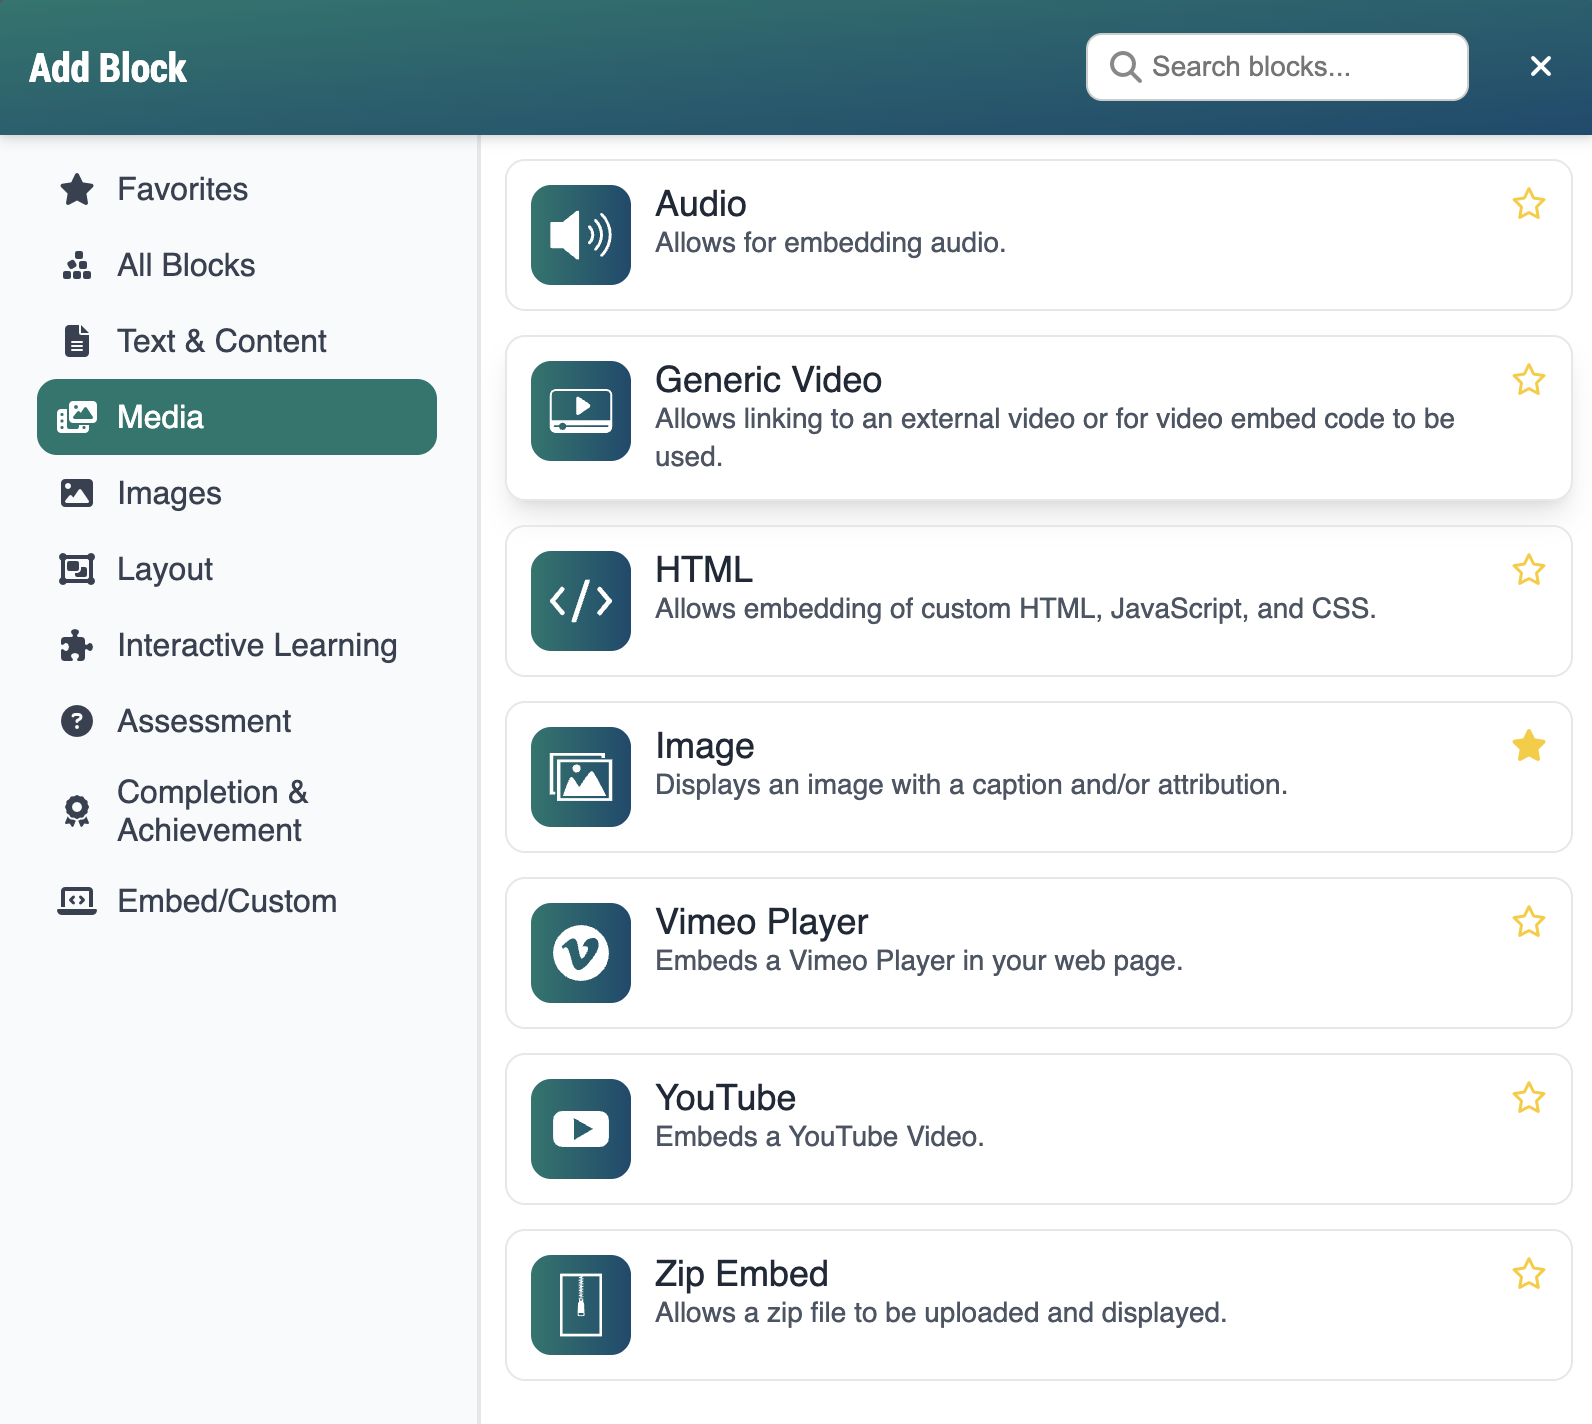Add the Audio block
Screen dimensions: 1592x1424
pos(1039,235)
